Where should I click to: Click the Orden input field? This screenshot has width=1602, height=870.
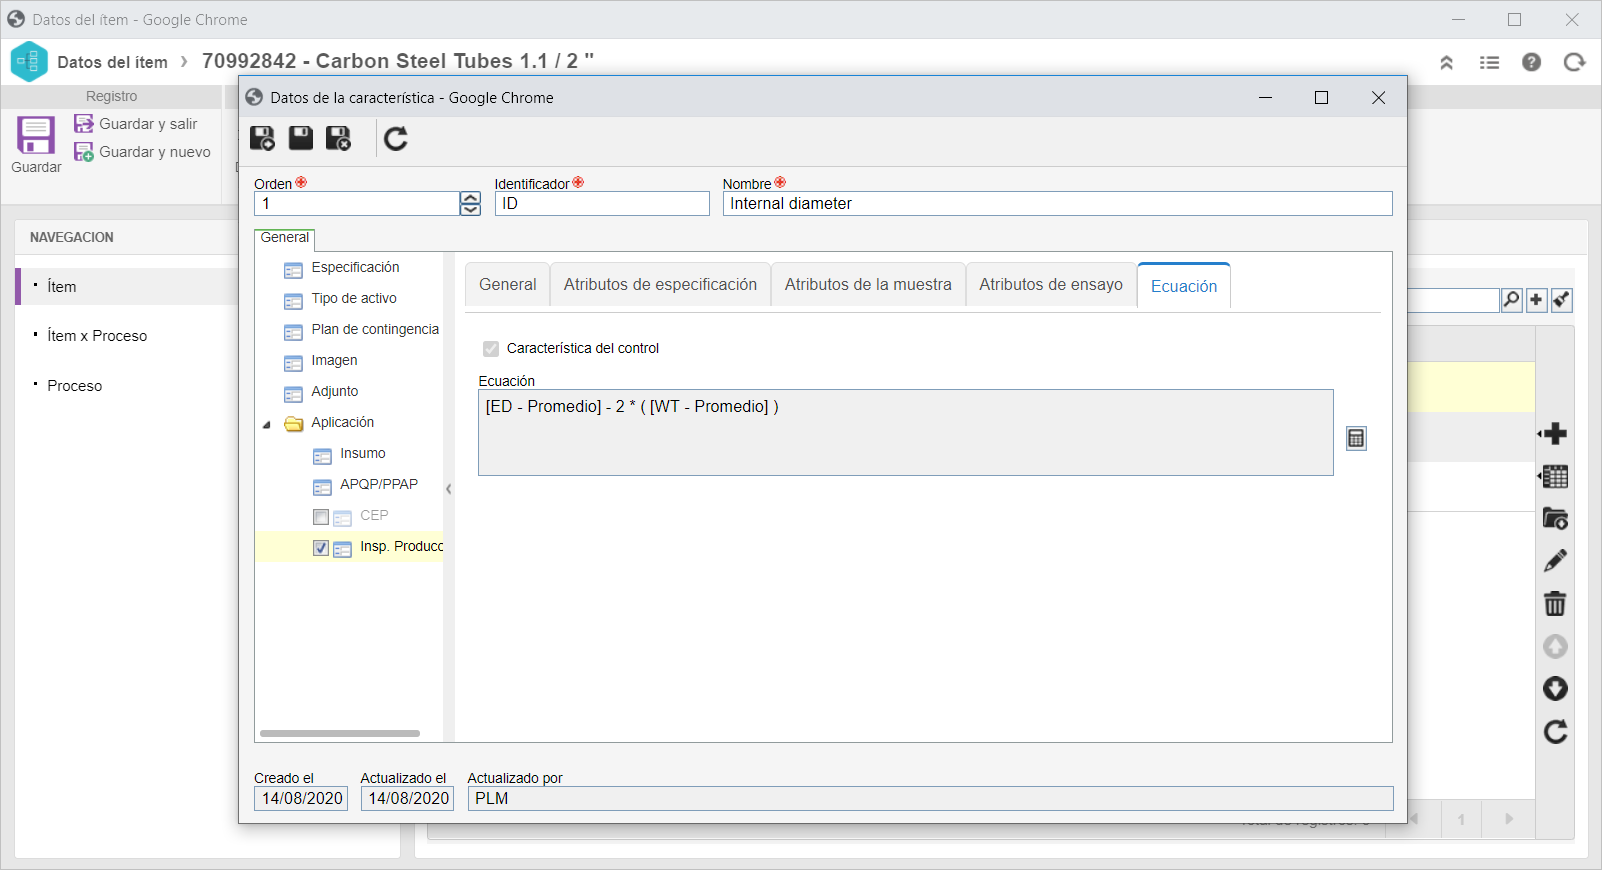(357, 204)
